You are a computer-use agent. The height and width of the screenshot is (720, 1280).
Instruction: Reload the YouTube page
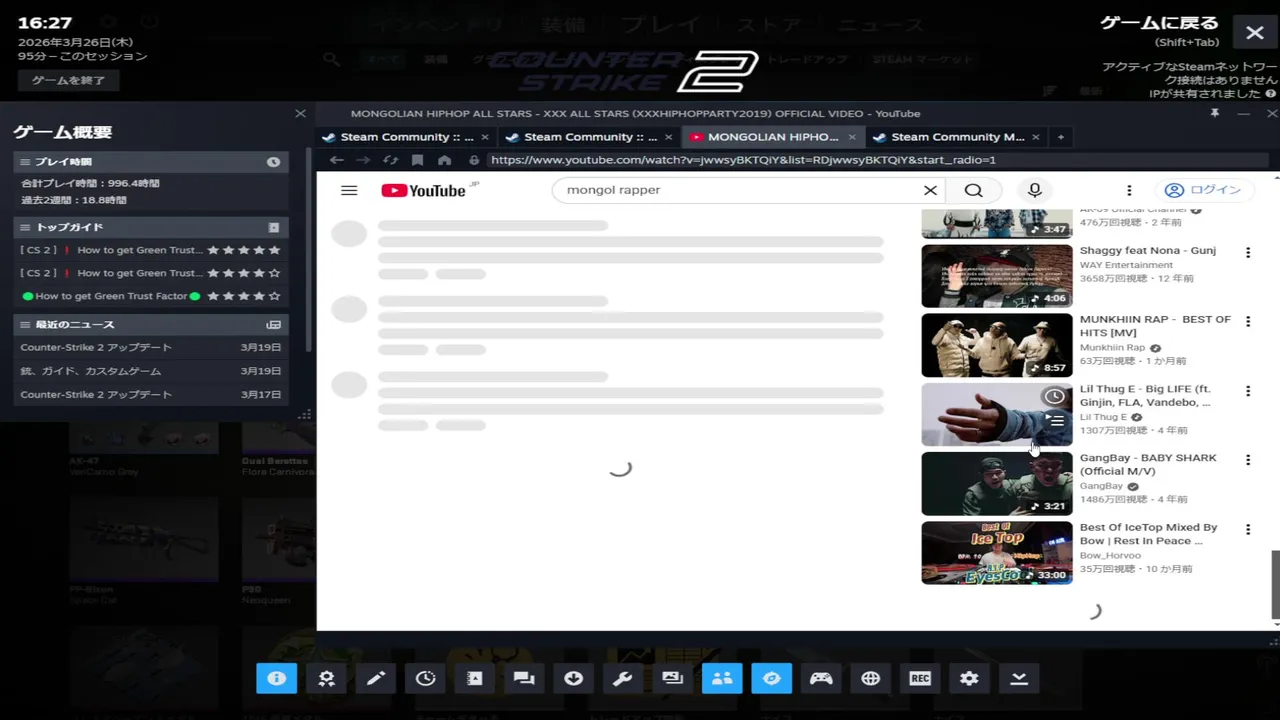[391, 160]
